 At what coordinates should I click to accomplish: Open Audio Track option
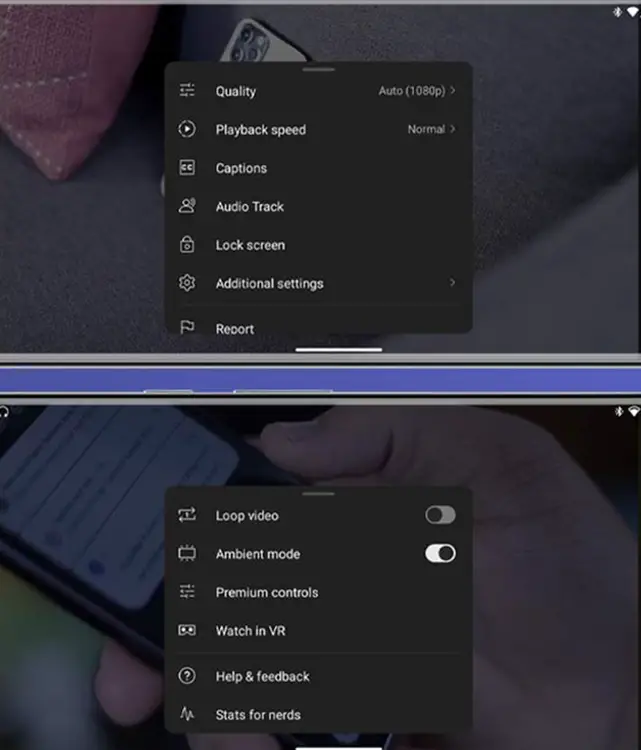tap(319, 206)
